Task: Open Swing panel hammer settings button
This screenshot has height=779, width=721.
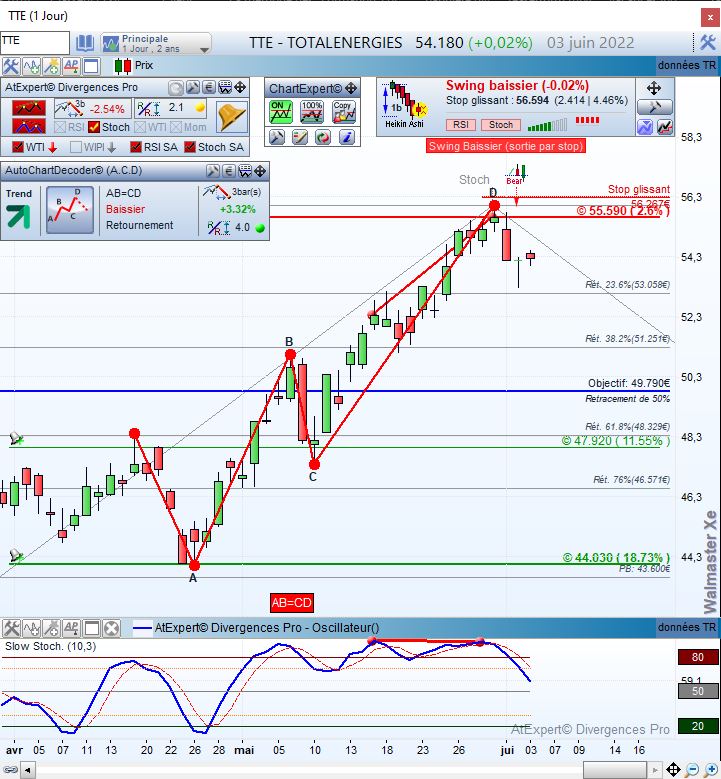Action: point(655,107)
